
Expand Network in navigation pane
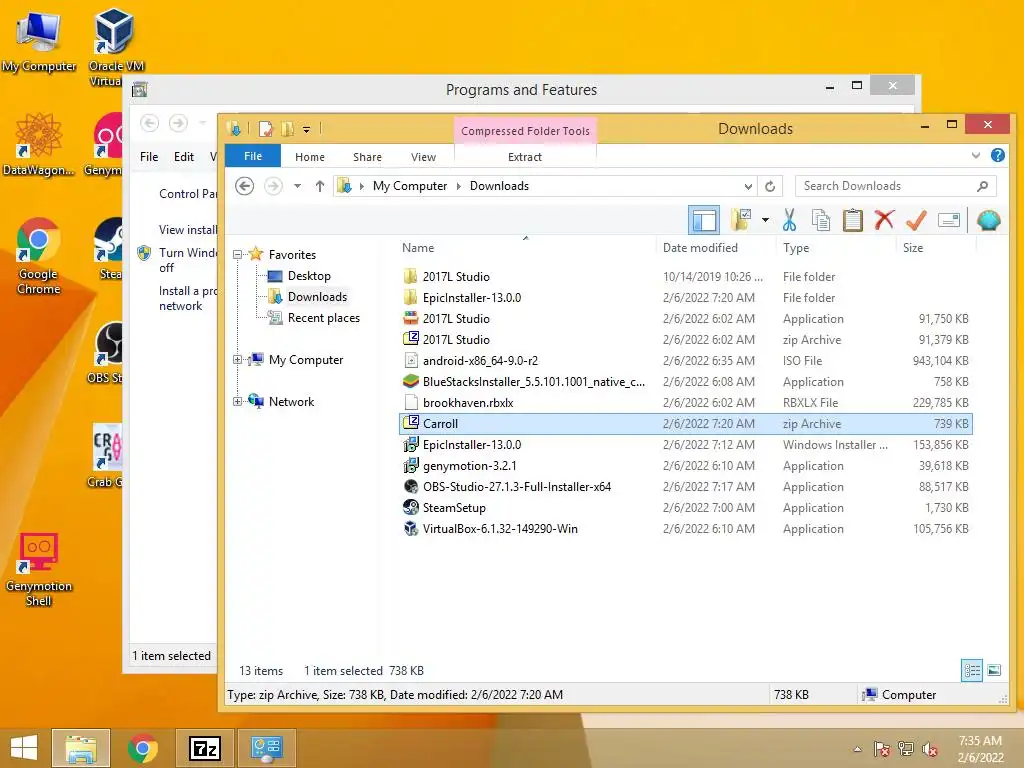238,402
